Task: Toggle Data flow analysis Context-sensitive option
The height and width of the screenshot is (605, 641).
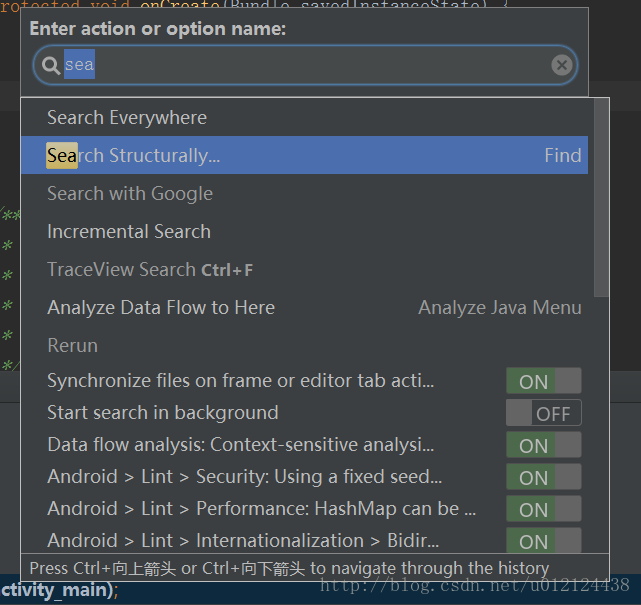Action: click(544, 445)
